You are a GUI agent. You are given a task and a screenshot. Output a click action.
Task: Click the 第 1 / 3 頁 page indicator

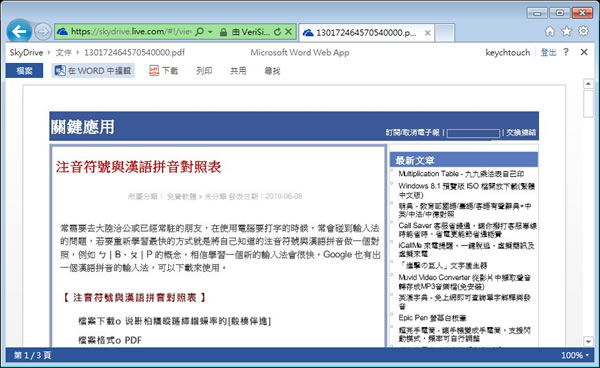(x=33, y=355)
